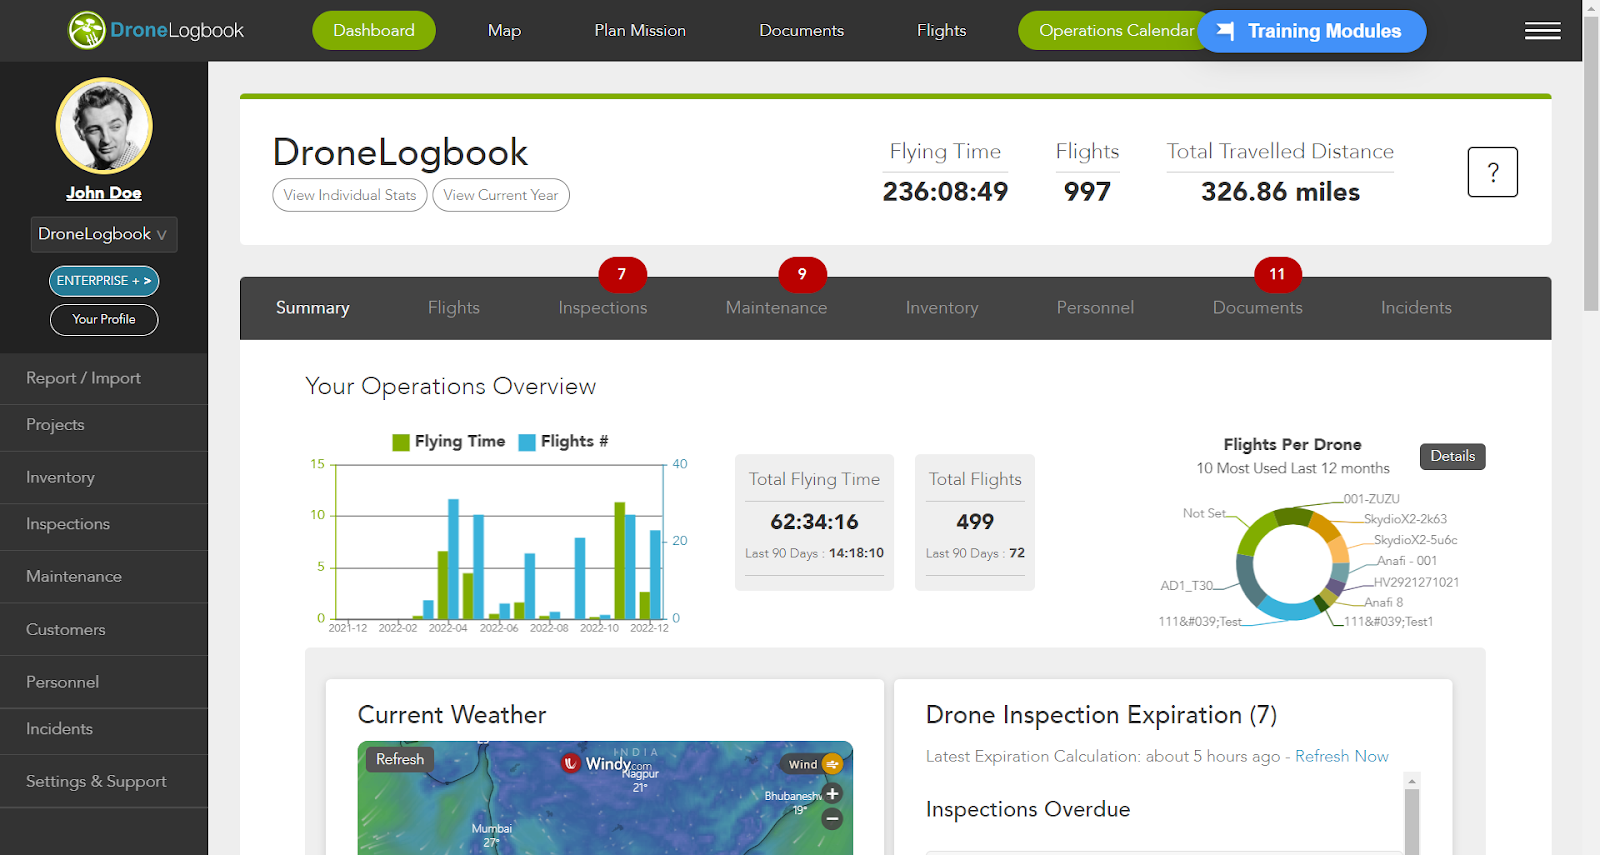This screenshot has width=1600, height=855.
Task: Click the Wind layer icon on map
Action: 832,764
